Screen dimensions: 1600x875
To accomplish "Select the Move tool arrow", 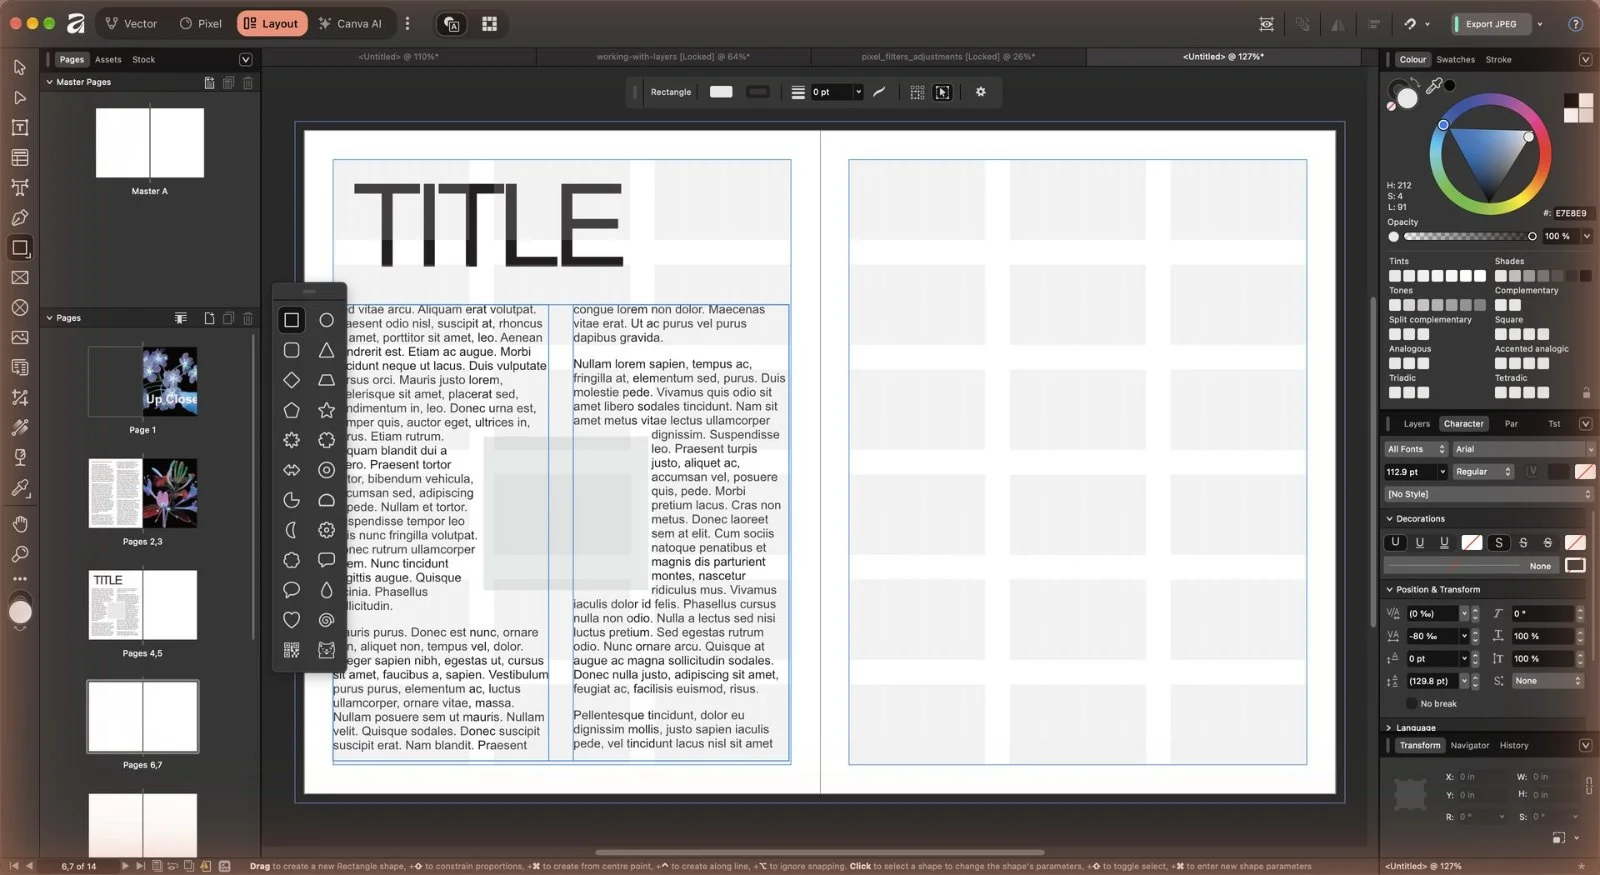I will 19,67.
